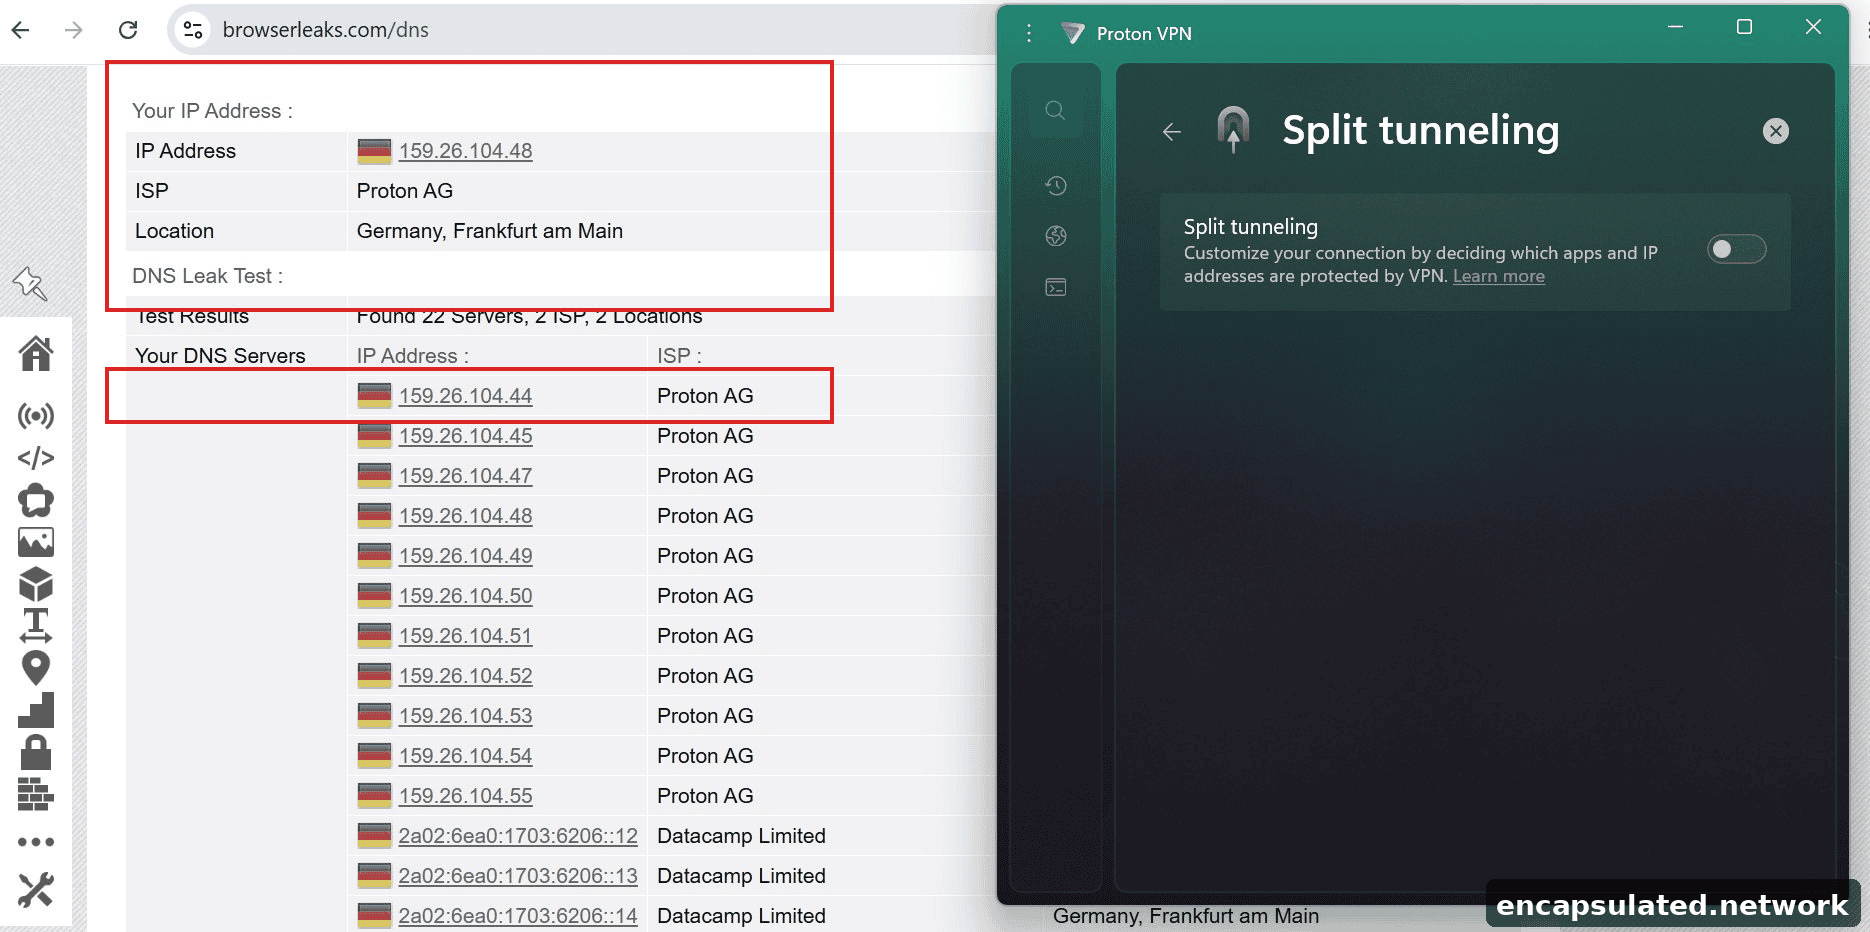Open the stairs-shaped features icon in sidebar
The image size is (1870, 932).
36,710
